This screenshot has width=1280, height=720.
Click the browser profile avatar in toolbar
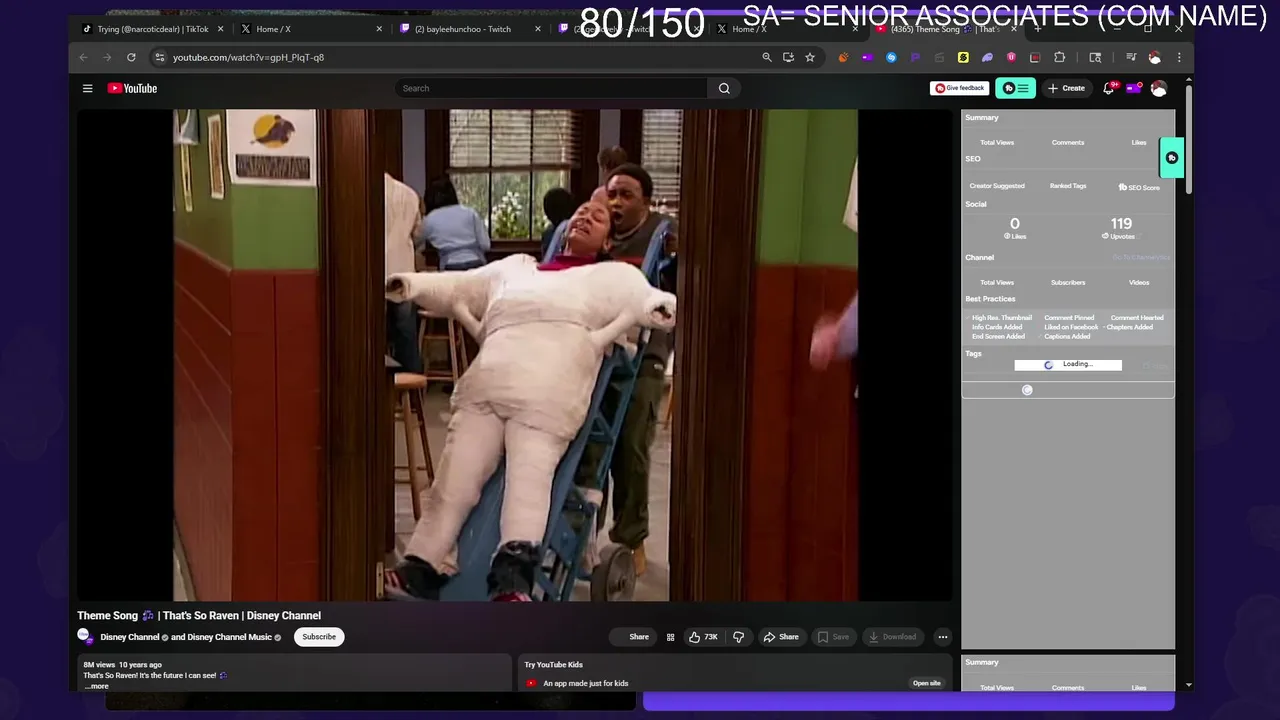pos(1155,57)
